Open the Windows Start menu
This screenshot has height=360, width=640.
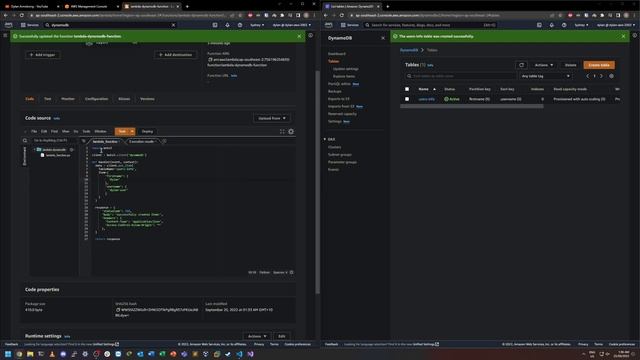click(8, 354)
